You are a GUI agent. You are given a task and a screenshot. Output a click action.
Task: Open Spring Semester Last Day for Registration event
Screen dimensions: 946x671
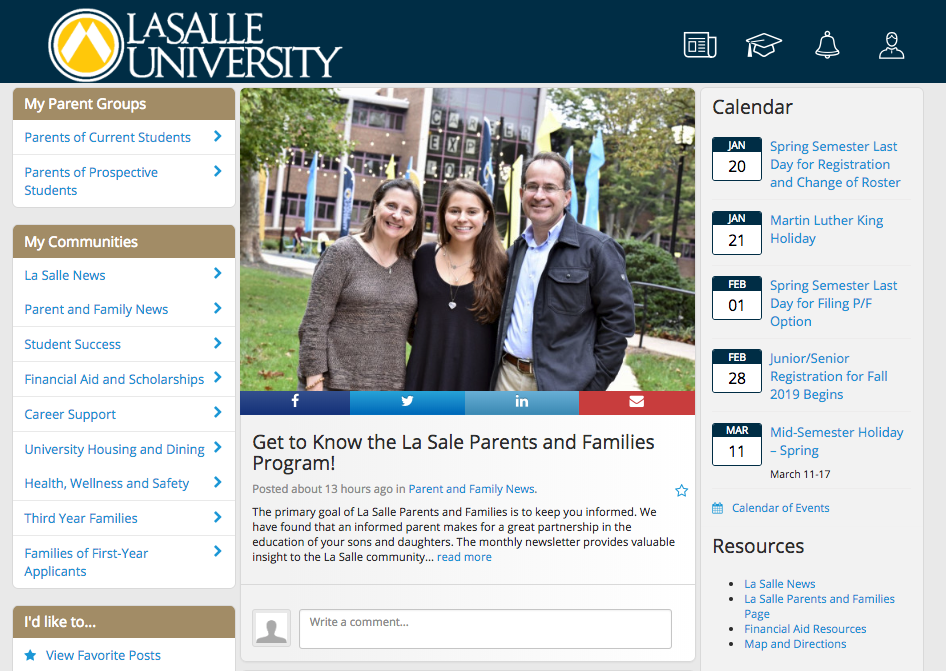click(x=835, y=164)
